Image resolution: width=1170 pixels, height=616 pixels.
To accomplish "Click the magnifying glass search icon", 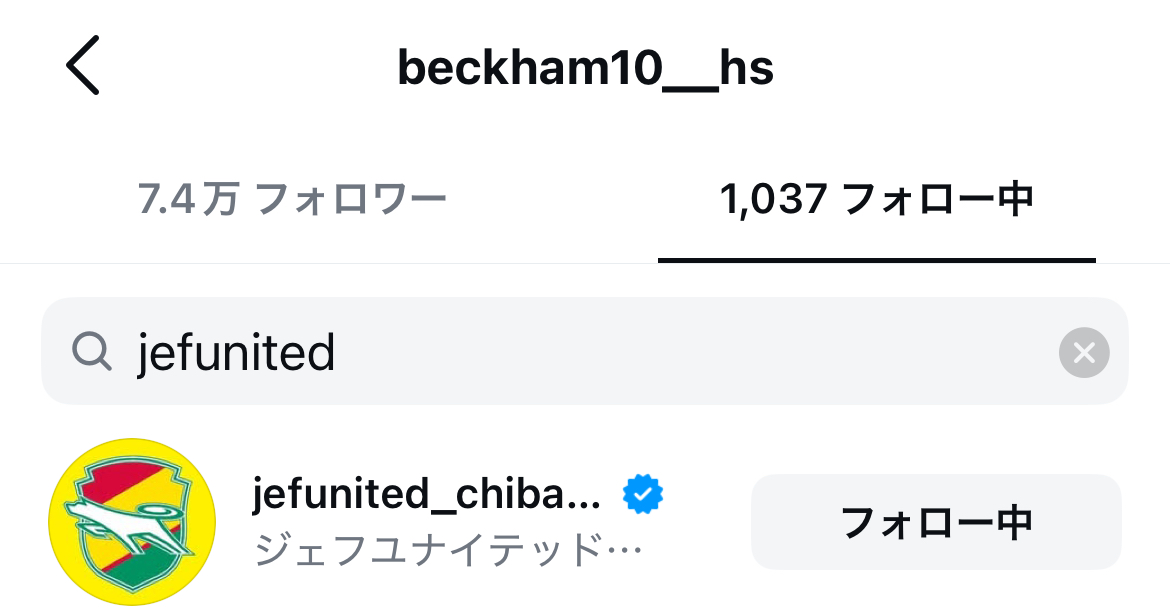I will tap(92, 351).
